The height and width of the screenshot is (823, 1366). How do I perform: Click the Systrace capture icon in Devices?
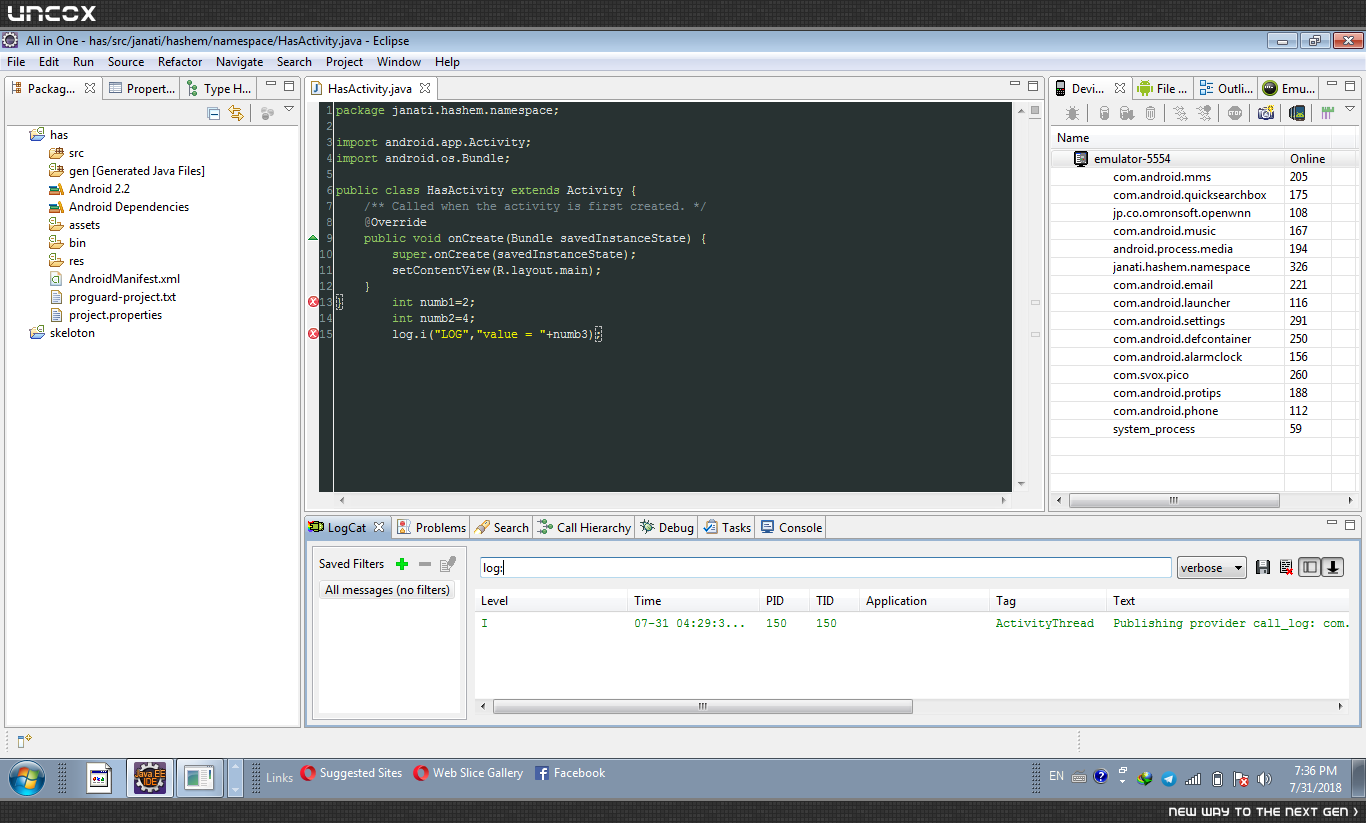[1328, 114]
